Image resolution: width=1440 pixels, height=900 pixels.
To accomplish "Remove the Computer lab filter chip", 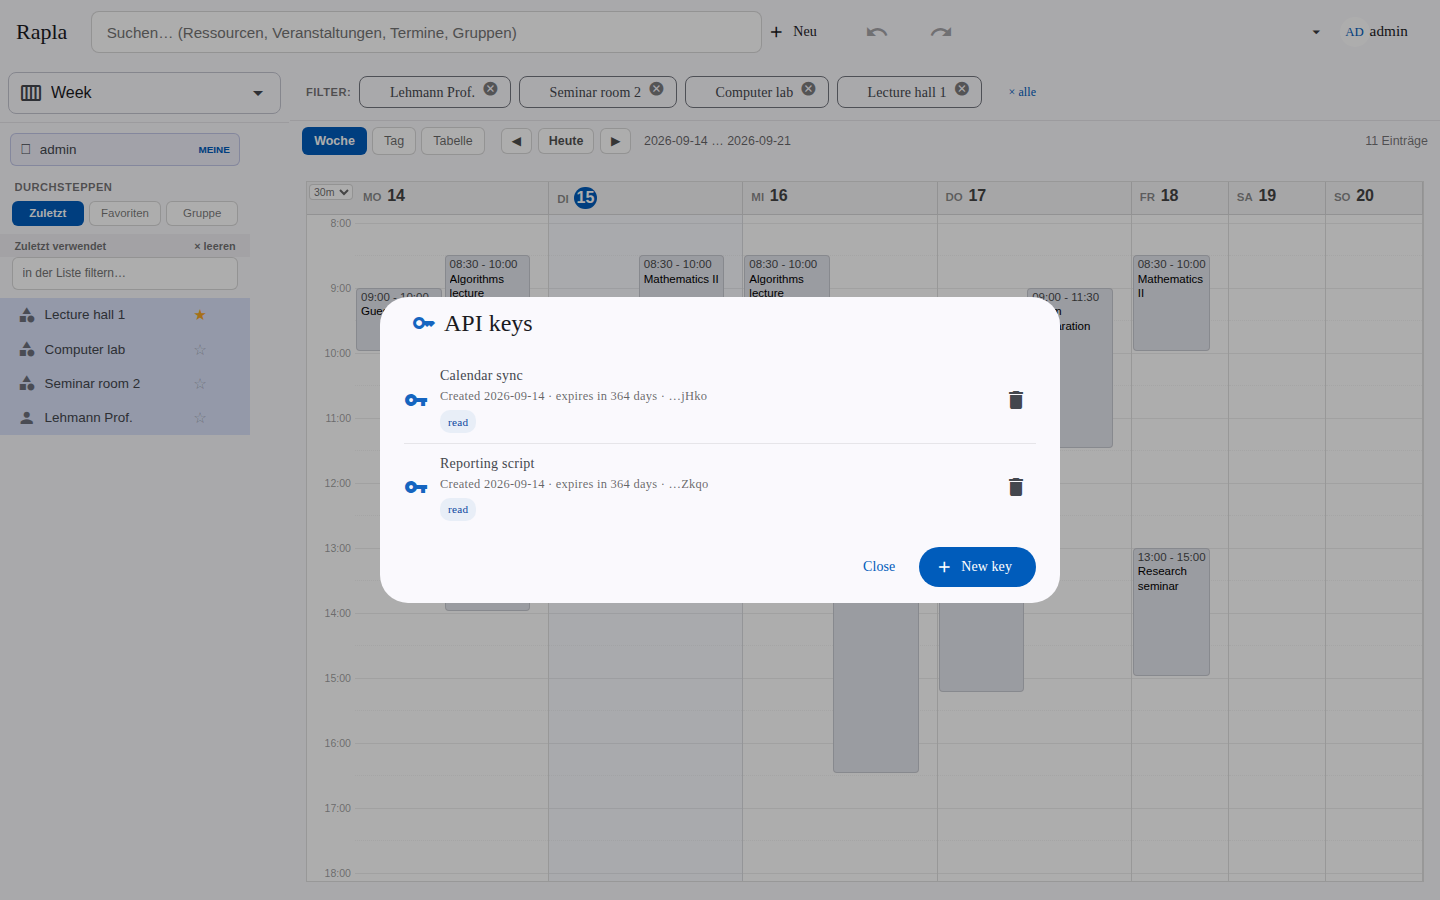I will (808, 89).
